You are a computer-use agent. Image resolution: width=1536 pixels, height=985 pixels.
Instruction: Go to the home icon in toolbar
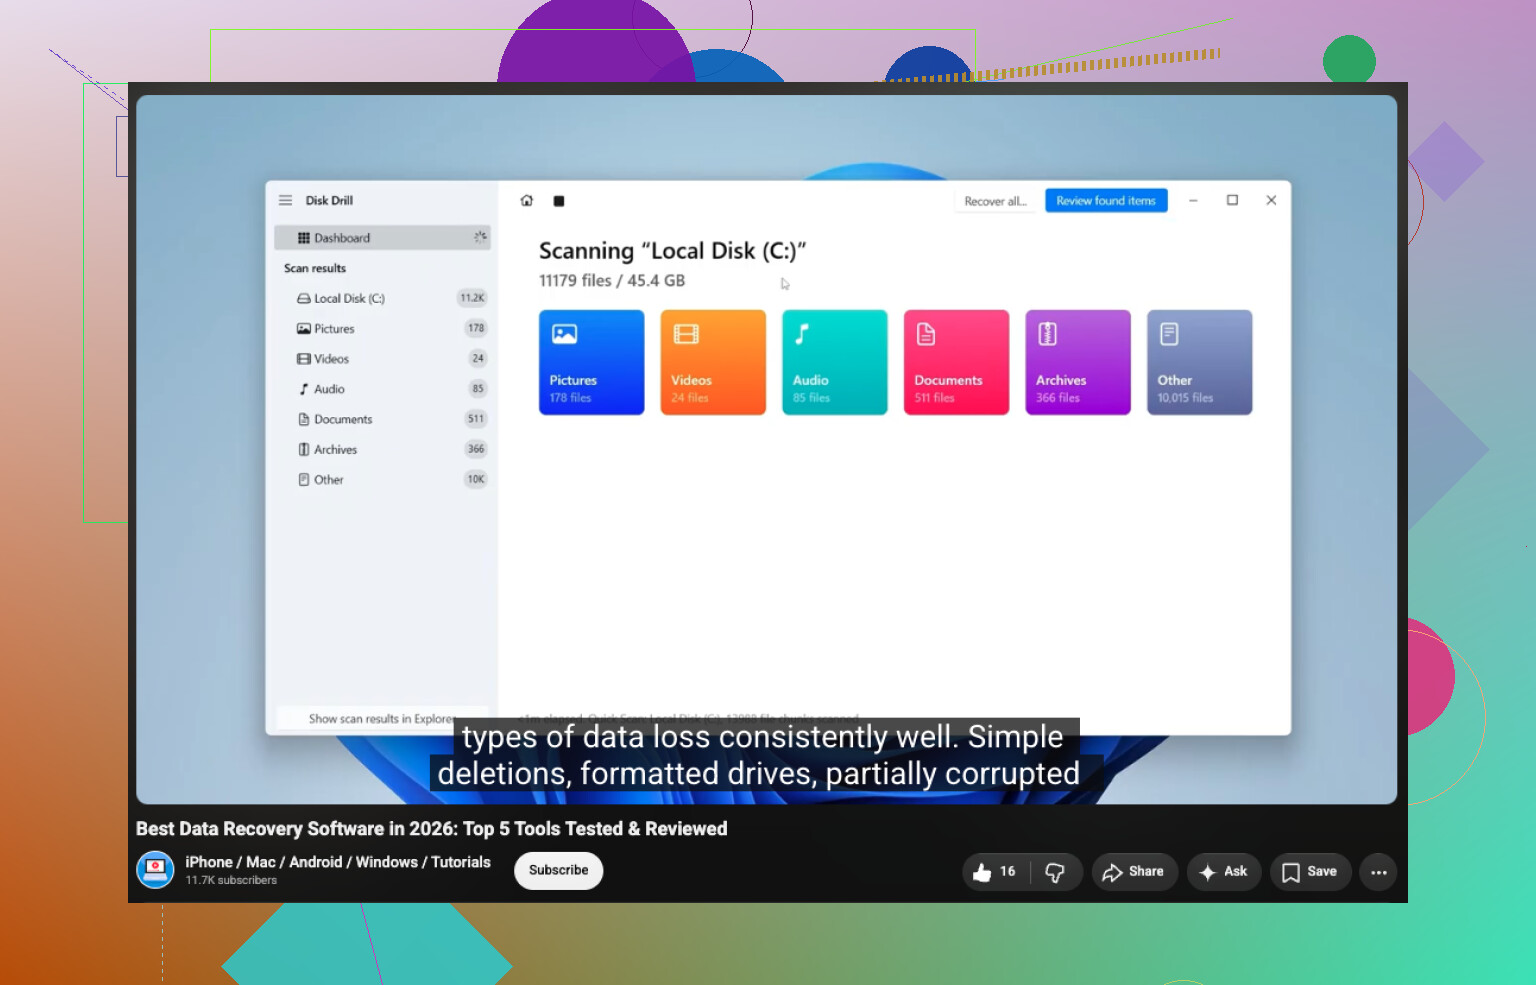click(527, 201)
